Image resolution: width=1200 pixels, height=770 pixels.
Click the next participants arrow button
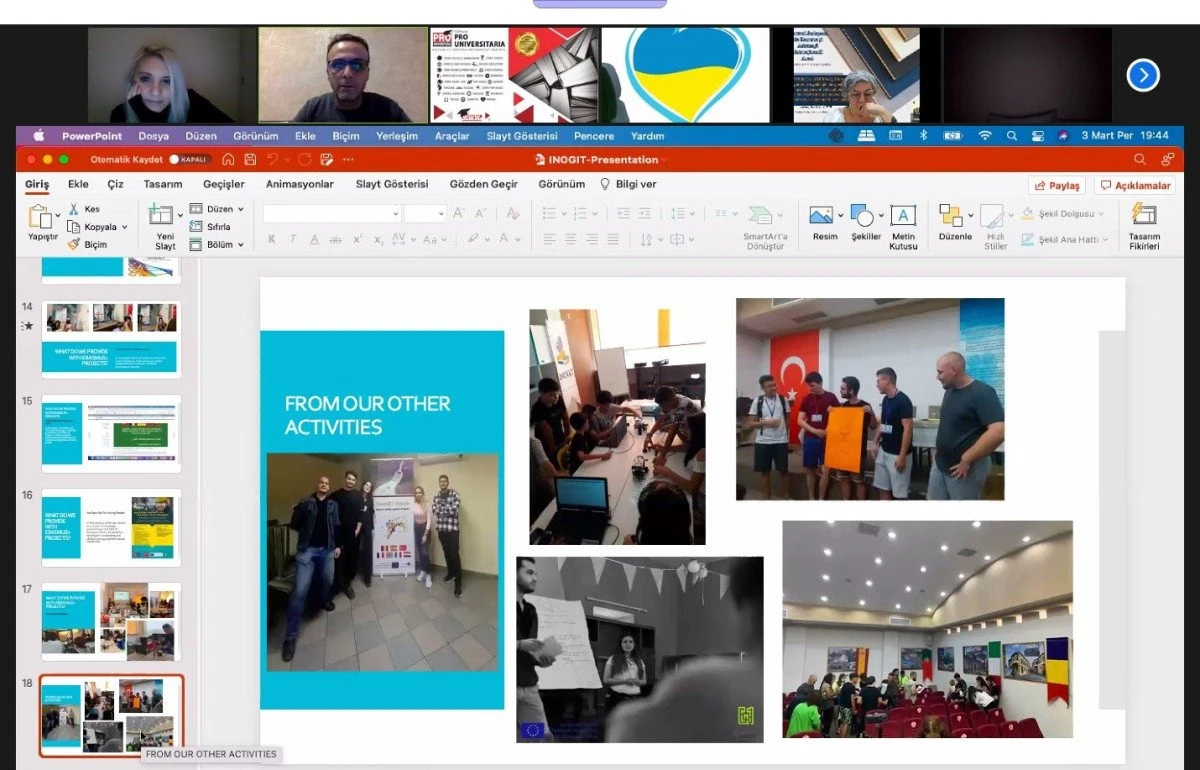coord(1143,75)
